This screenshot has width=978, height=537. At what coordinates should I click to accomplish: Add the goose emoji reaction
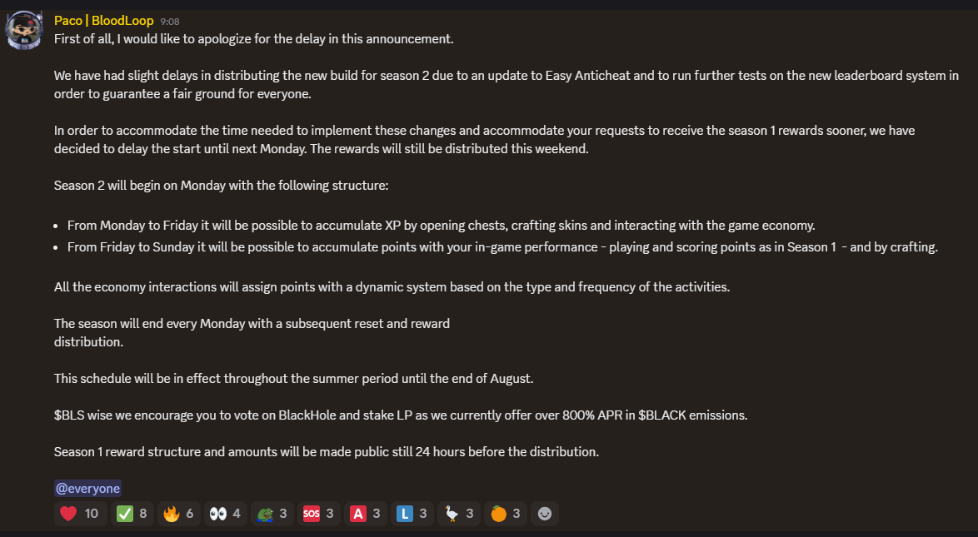tap(460, 514)
